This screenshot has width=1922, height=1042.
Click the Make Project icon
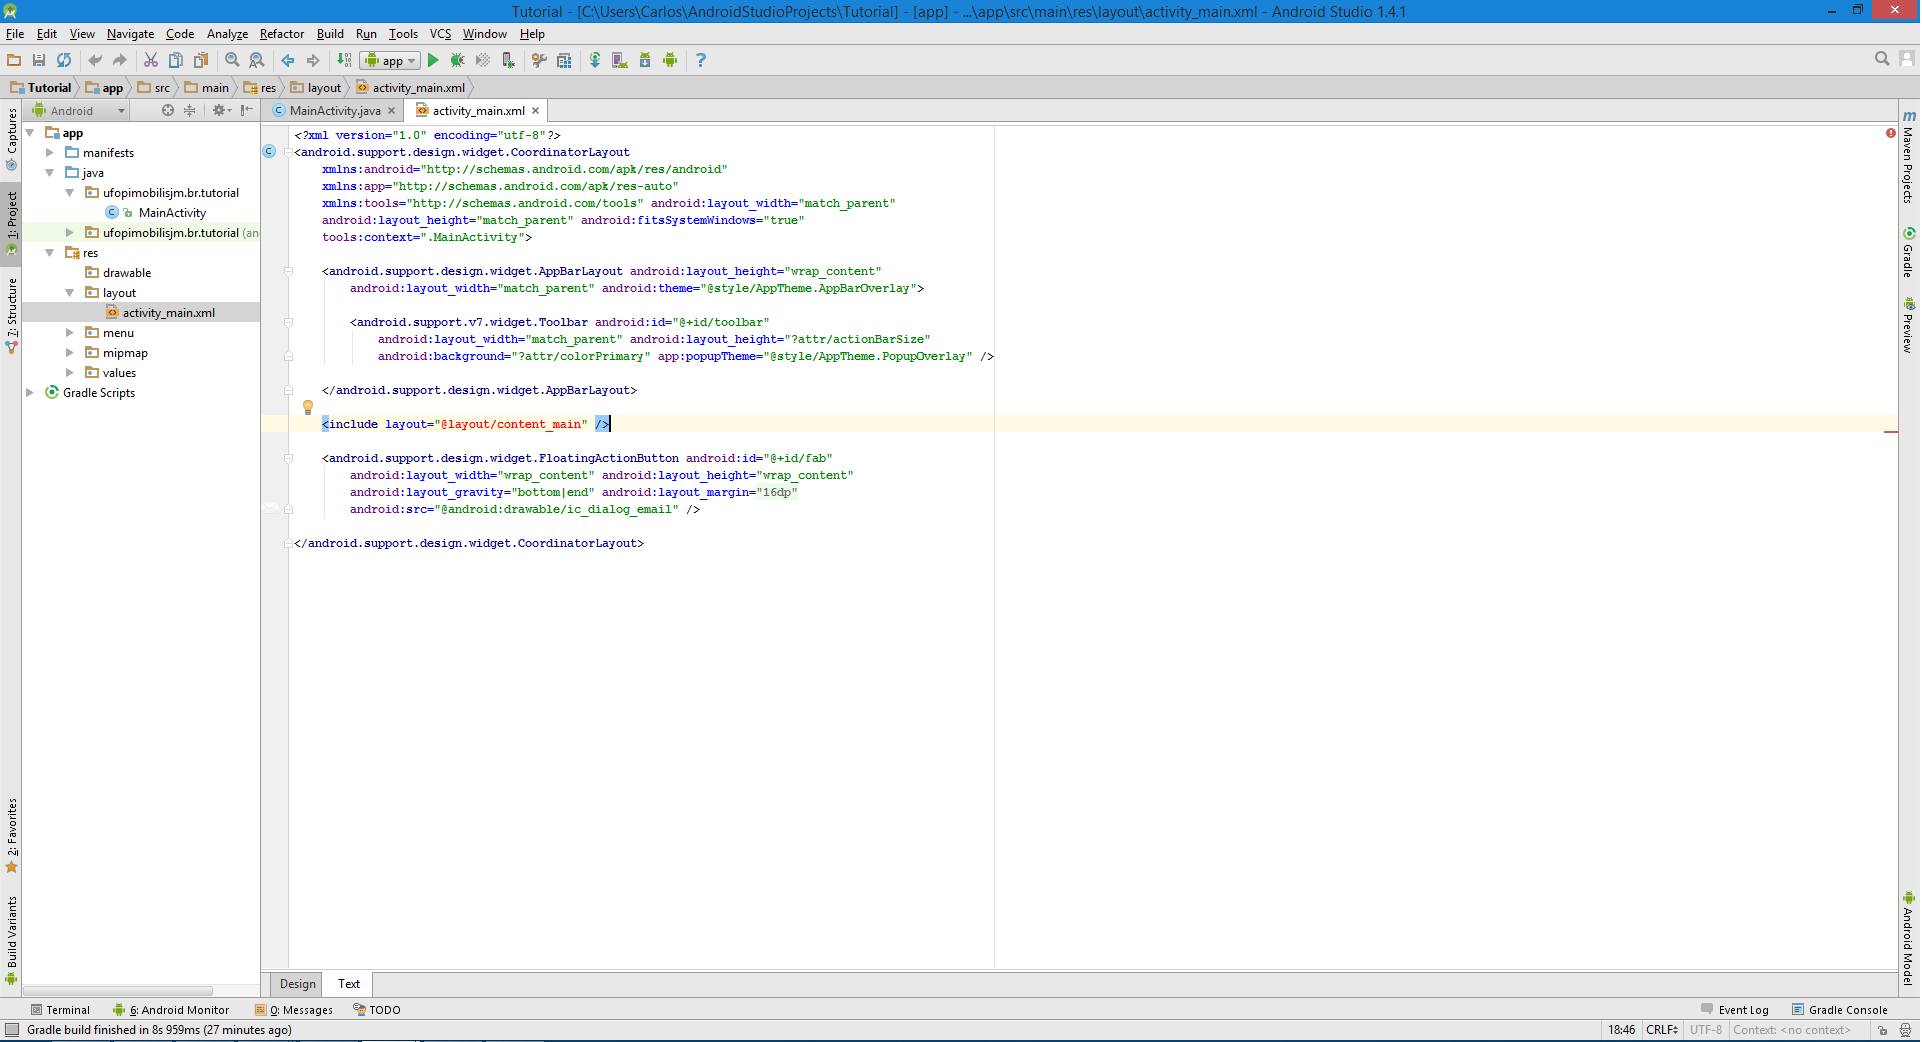pyautogui.click(x=344, y=60)
